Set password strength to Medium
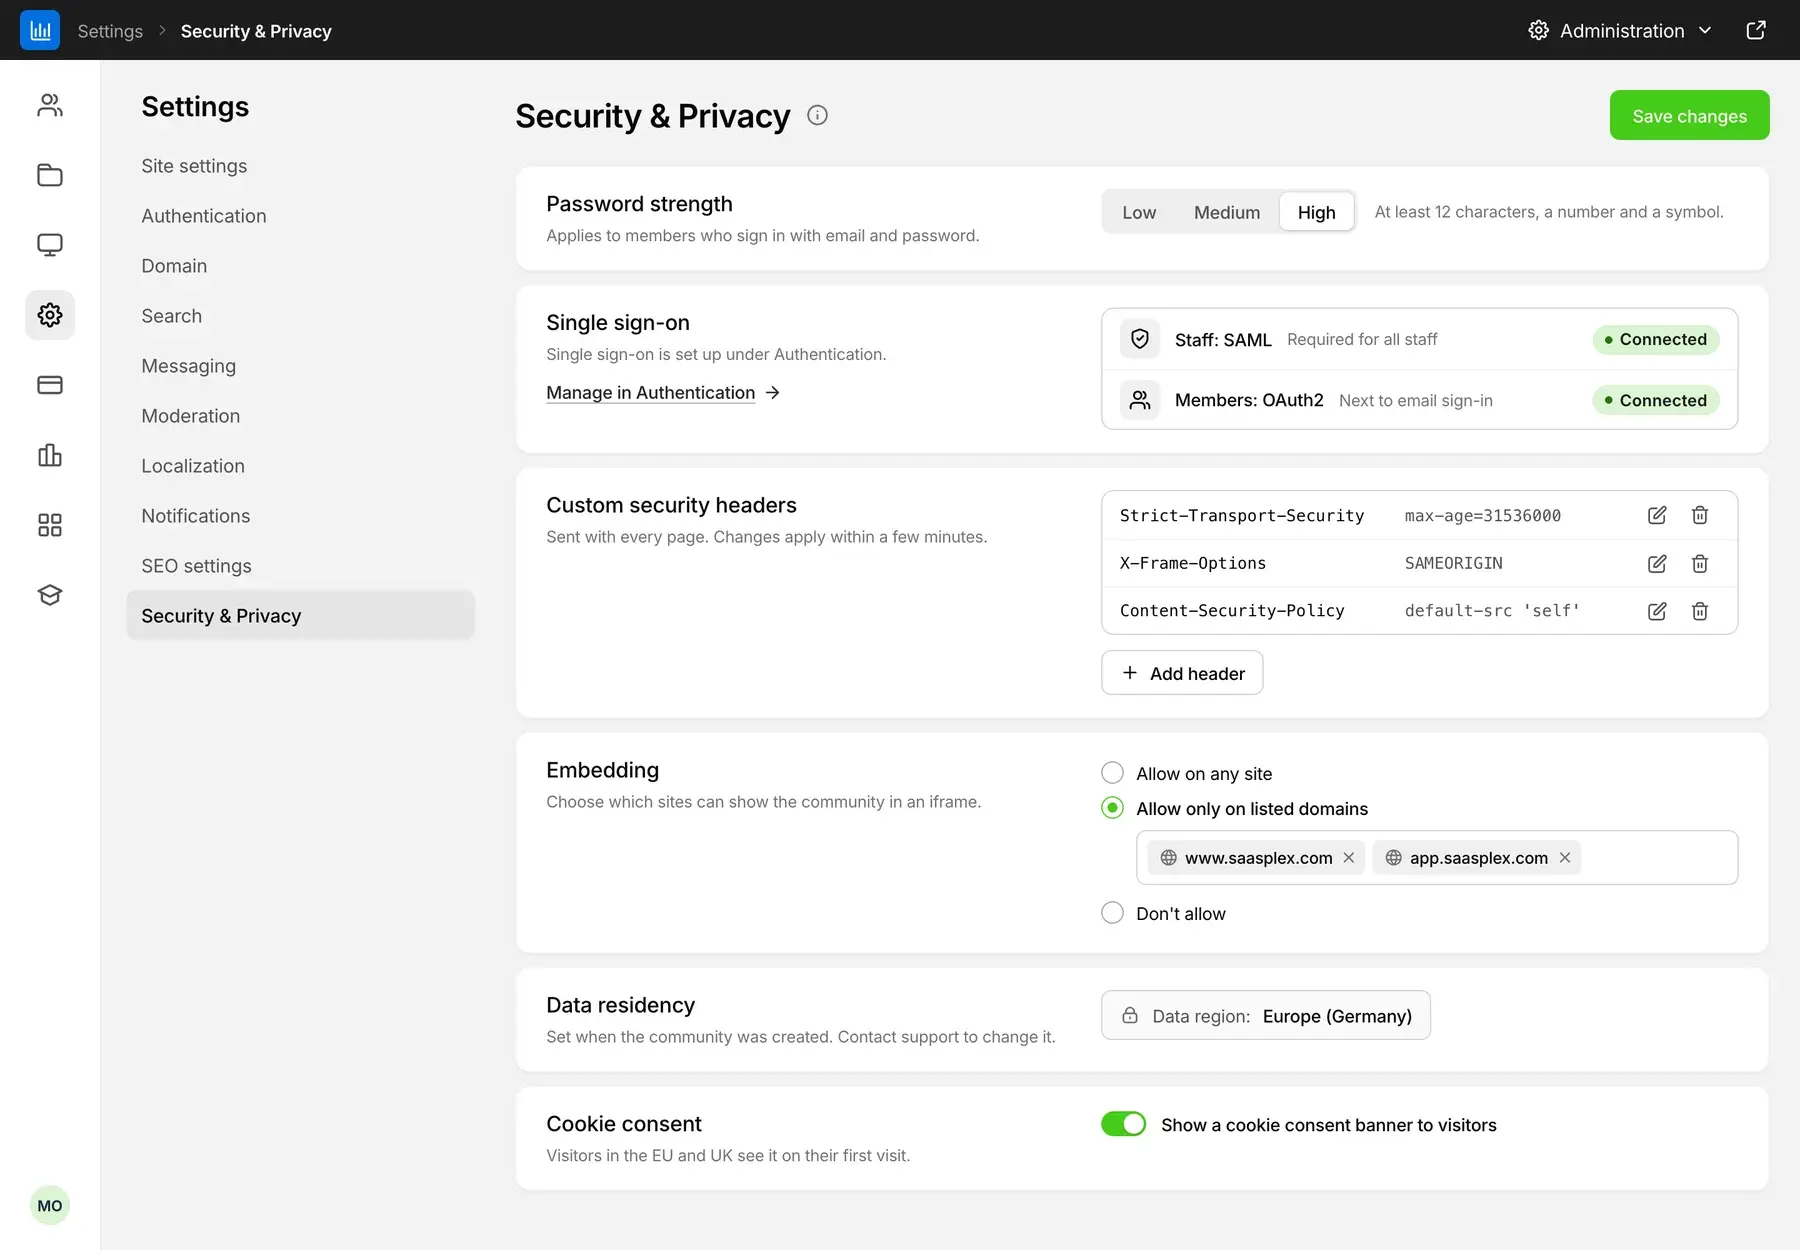 coord(1227,212)
